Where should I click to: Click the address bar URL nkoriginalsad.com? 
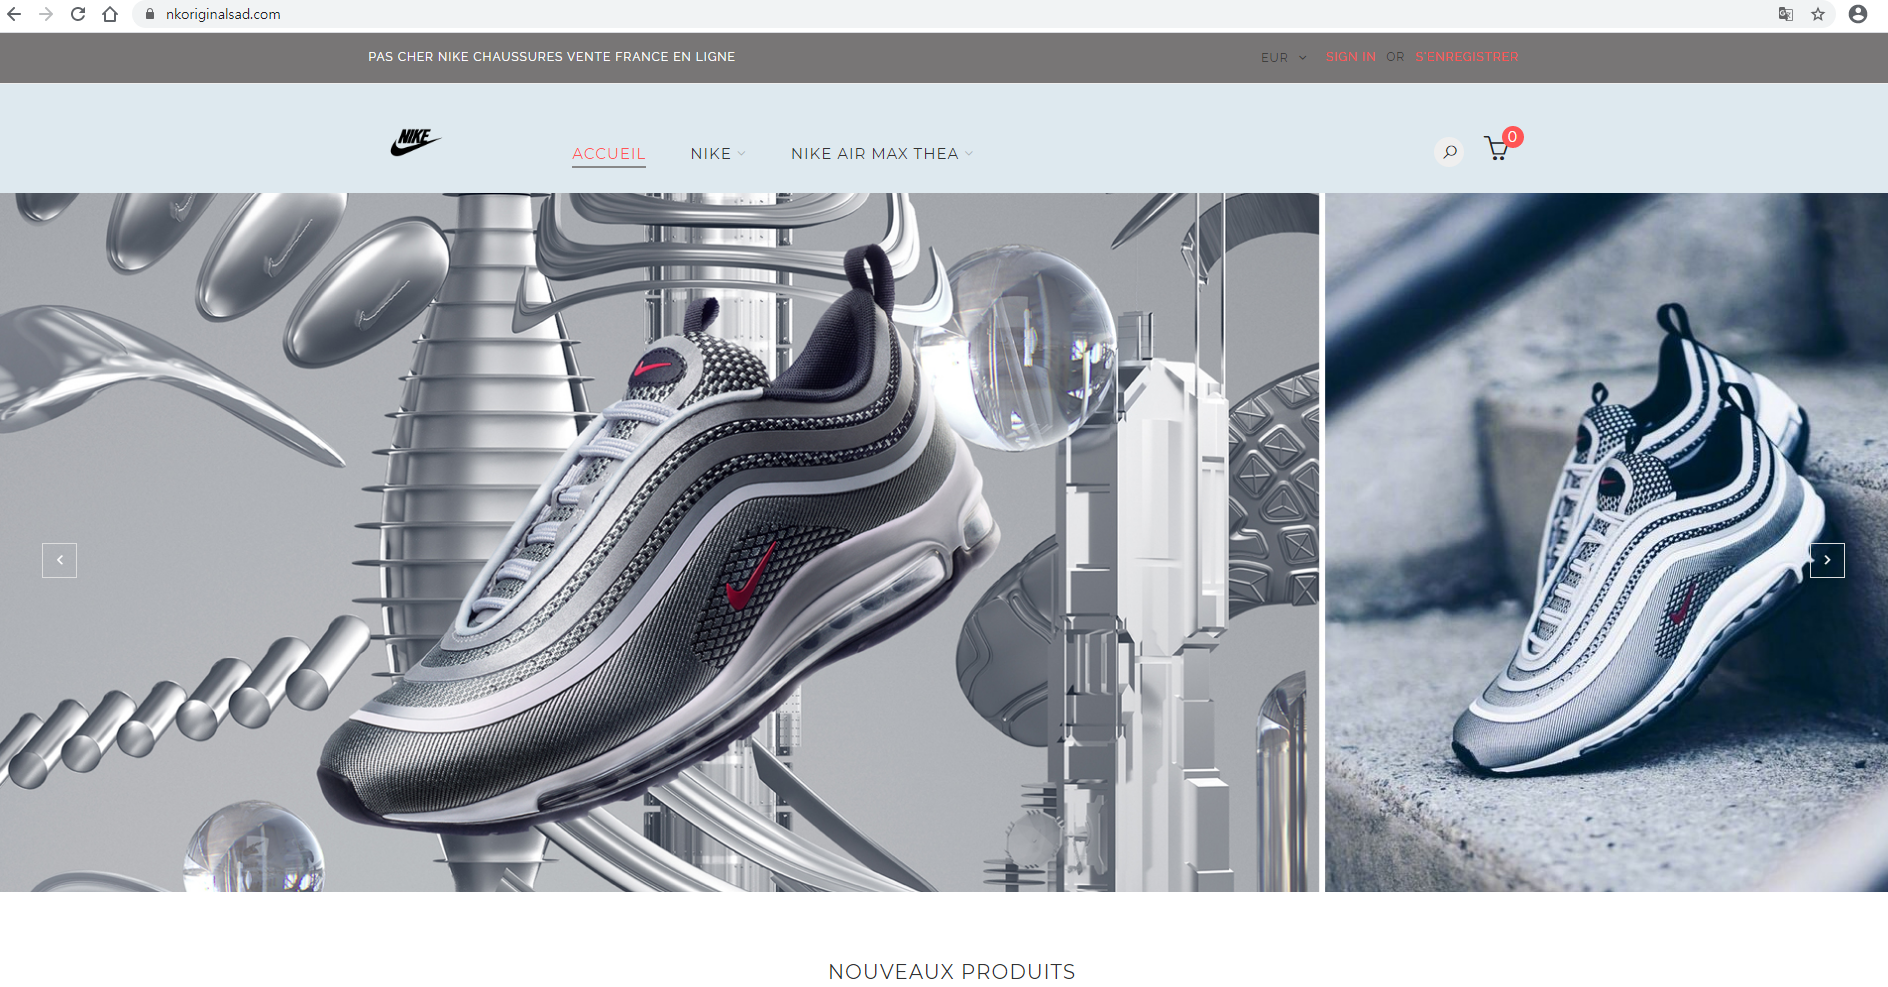point(223,14)
